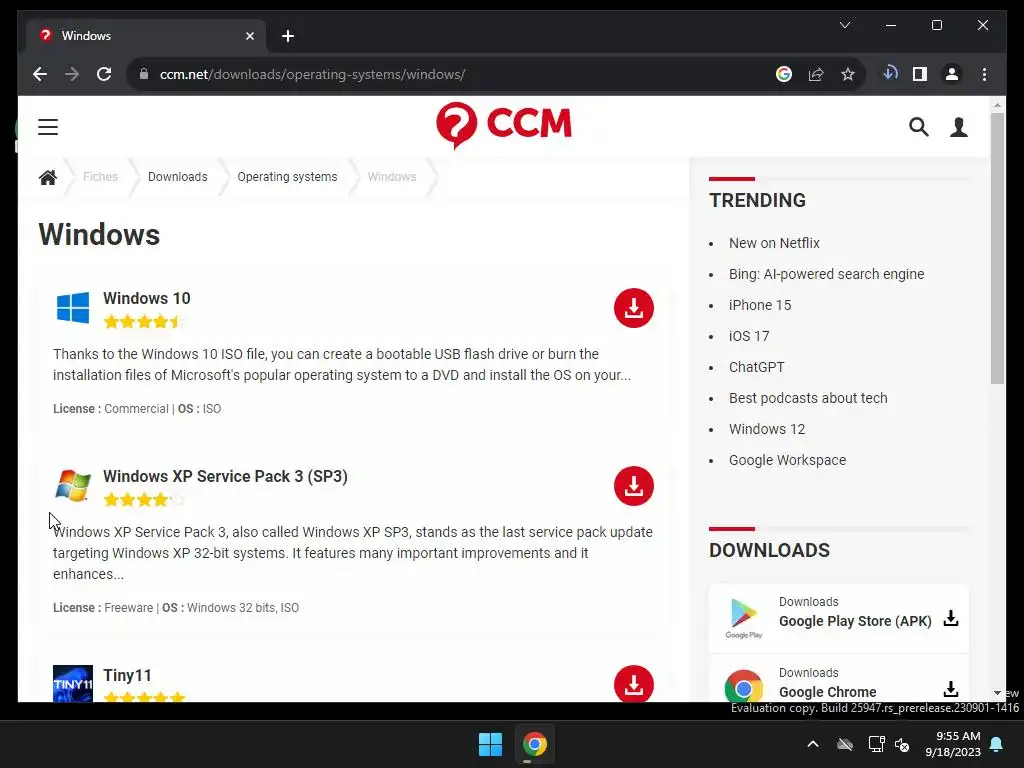This screenshot has width=1024, height=768.
Task: Open the ChatGPT trending link
Action: click(x=756, y=367)
